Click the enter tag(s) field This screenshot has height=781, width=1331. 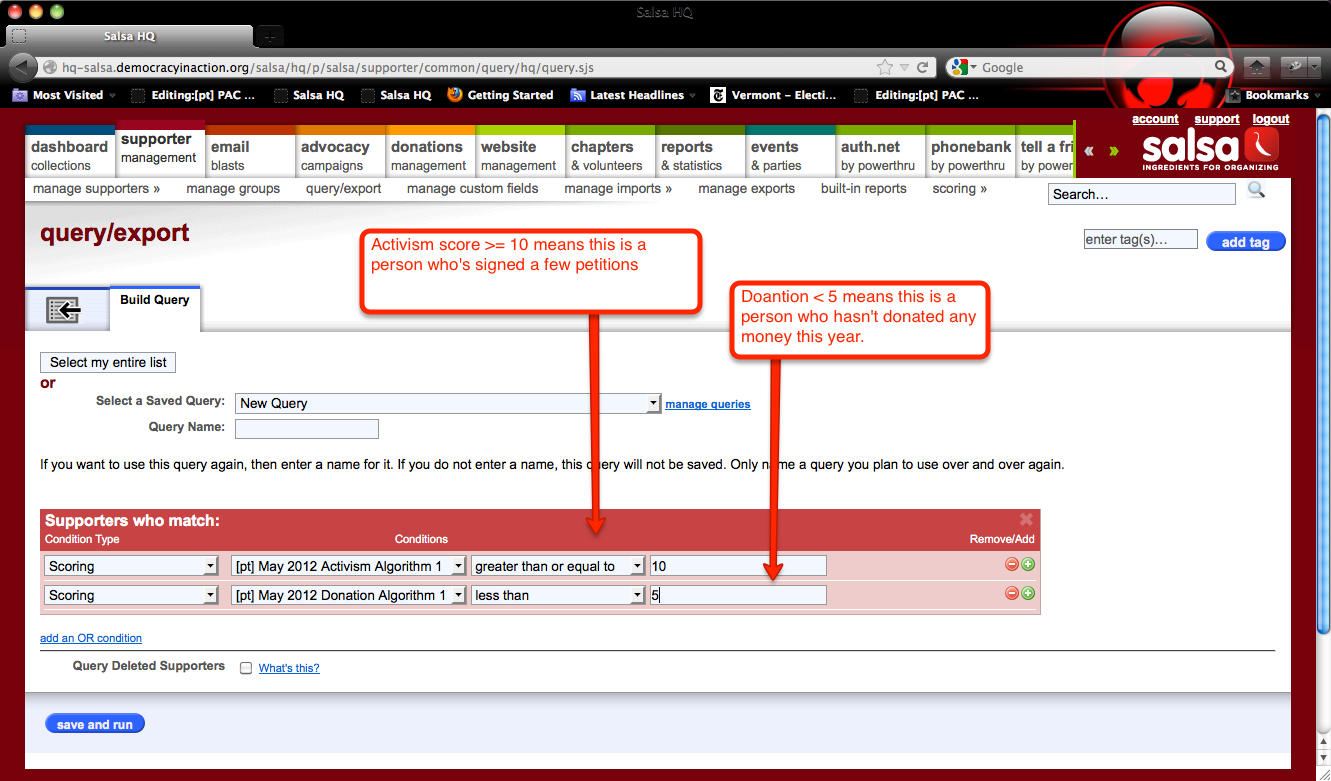pyautogui.click(x=1140, y=240)
